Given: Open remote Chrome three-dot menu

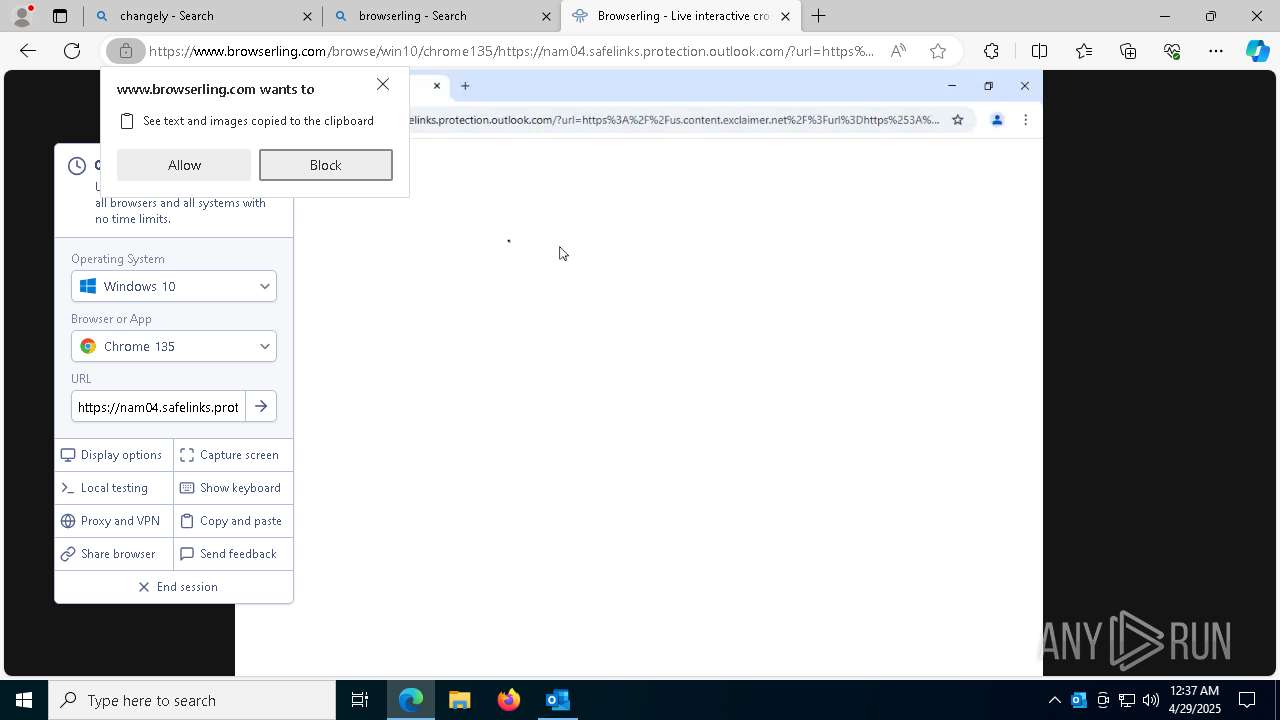Looking at the screenshot, I should [x=1025, y=120].
